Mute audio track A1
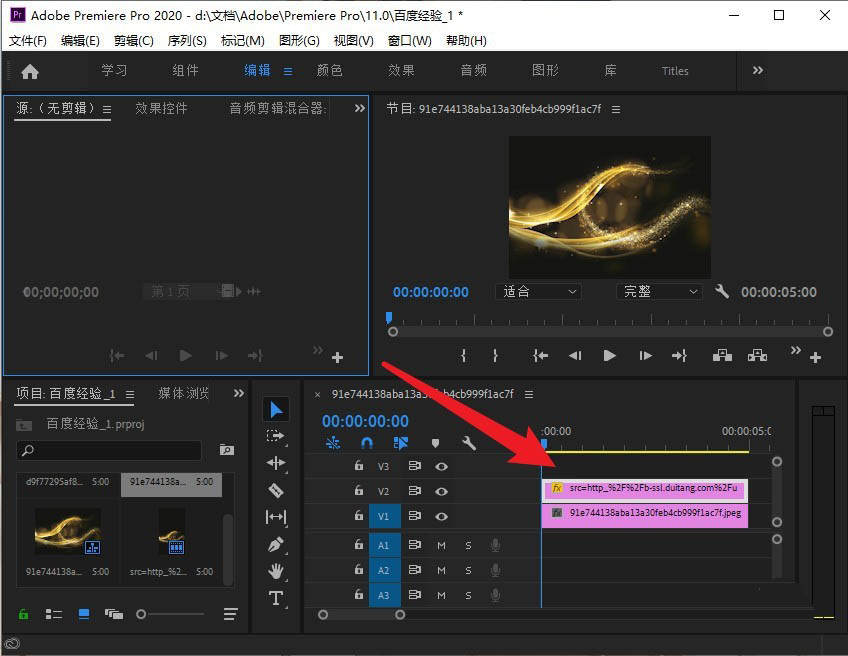This screenshot has width=848, height=656. coord(441,545)
